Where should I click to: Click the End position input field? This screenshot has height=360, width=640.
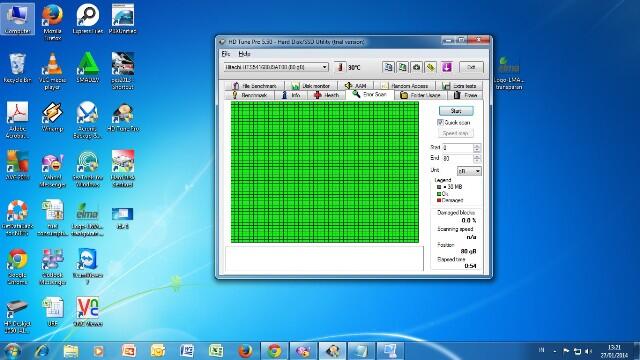tap(458, 158)
